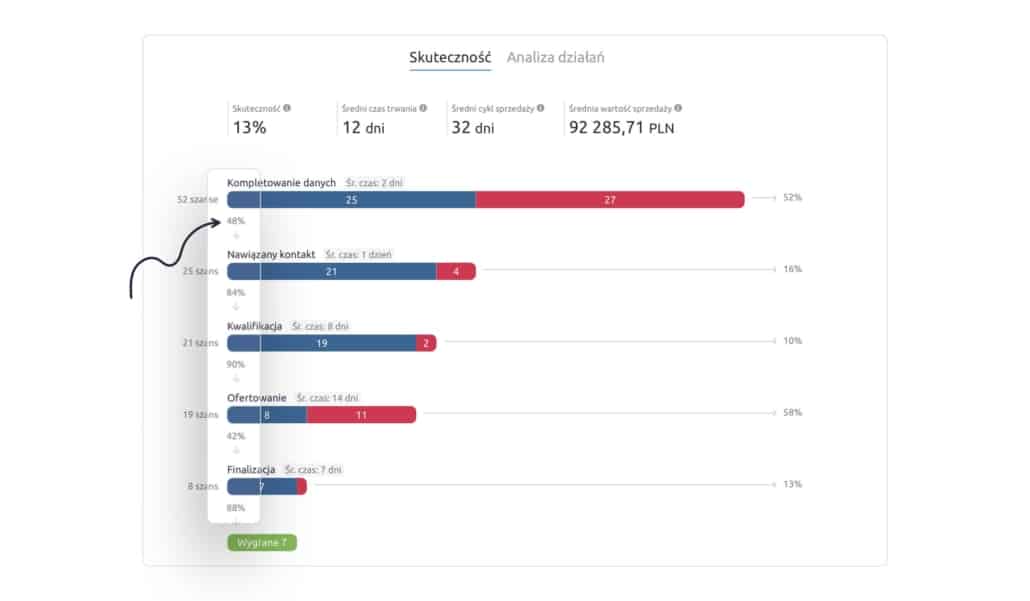Click Śr. czas: 8 dni label
Image resolution: width=1030 pixels, height=601 pixels.
click(x=321, y=326)
